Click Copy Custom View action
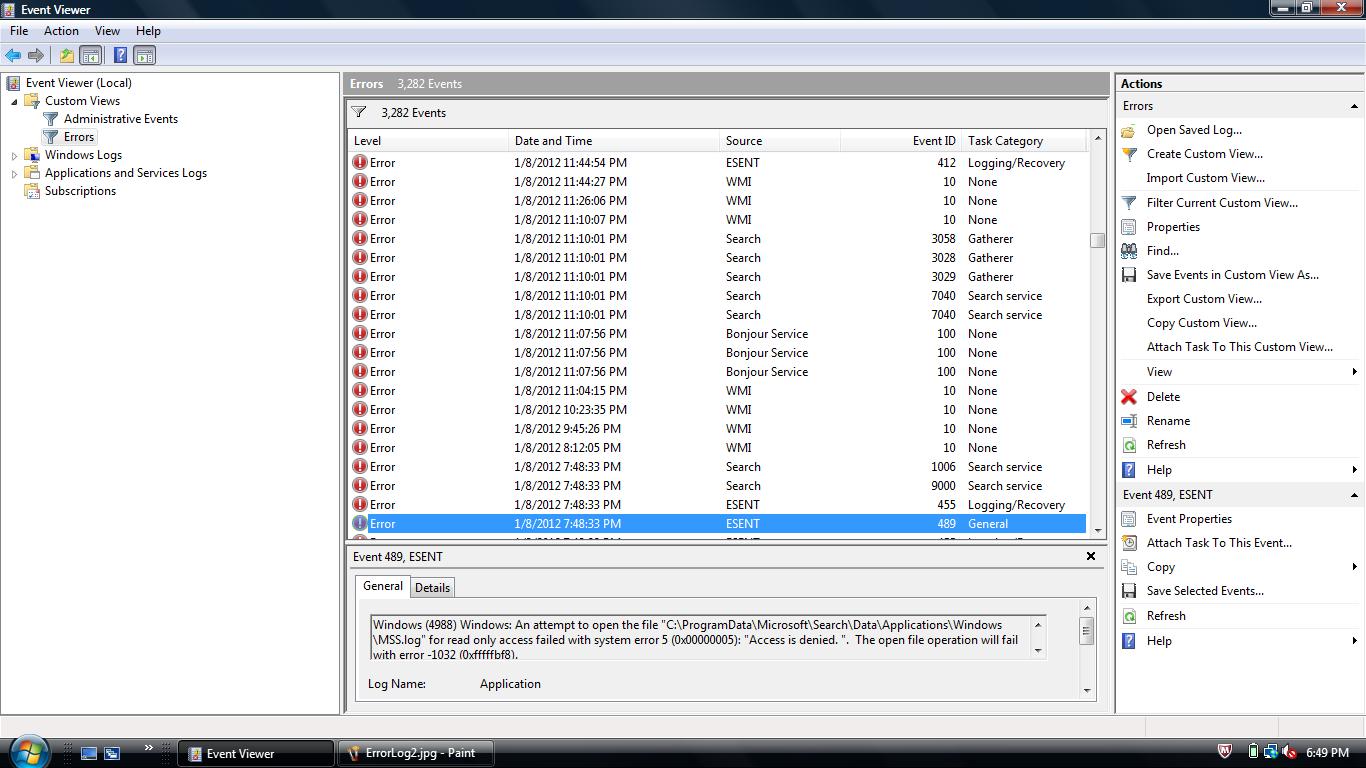The width and height of the screenshot is (1366, 768). pyautogui.click(x=1202, y=323)
